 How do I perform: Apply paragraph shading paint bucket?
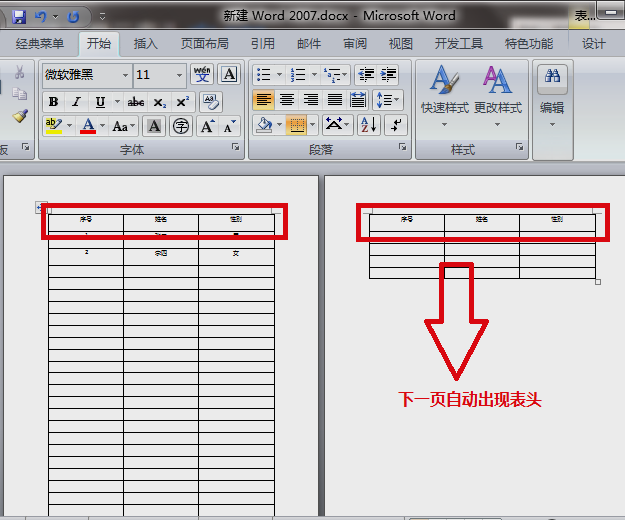click(x=264, y=126)
